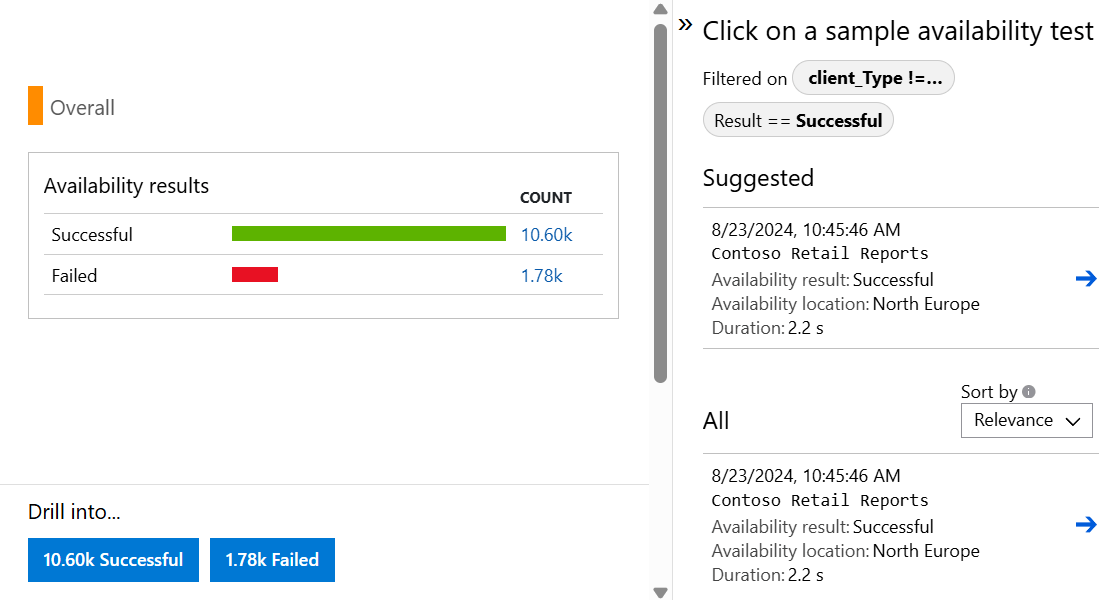Screen dimensions: 1120x600
Task: Select the red Failed bar in chart
Action: click(x=255, y=274)
